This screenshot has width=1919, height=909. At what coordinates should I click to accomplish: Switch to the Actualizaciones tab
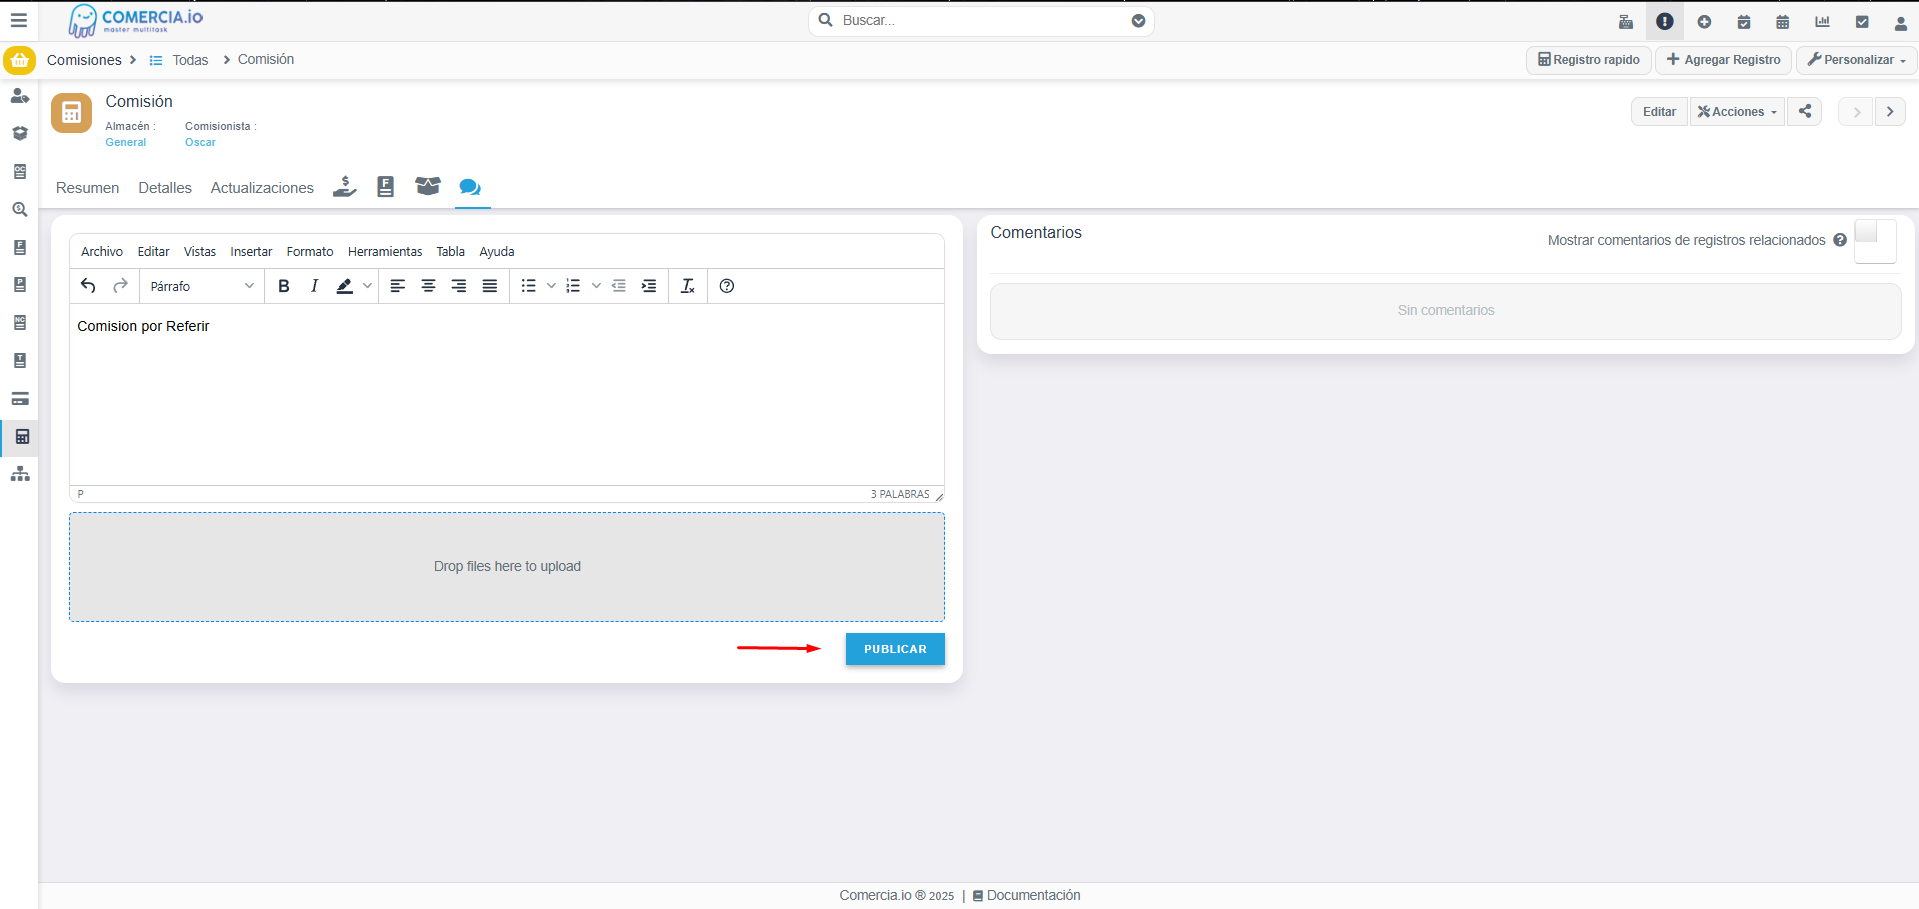pyautogui.click(x=262, y=188)
